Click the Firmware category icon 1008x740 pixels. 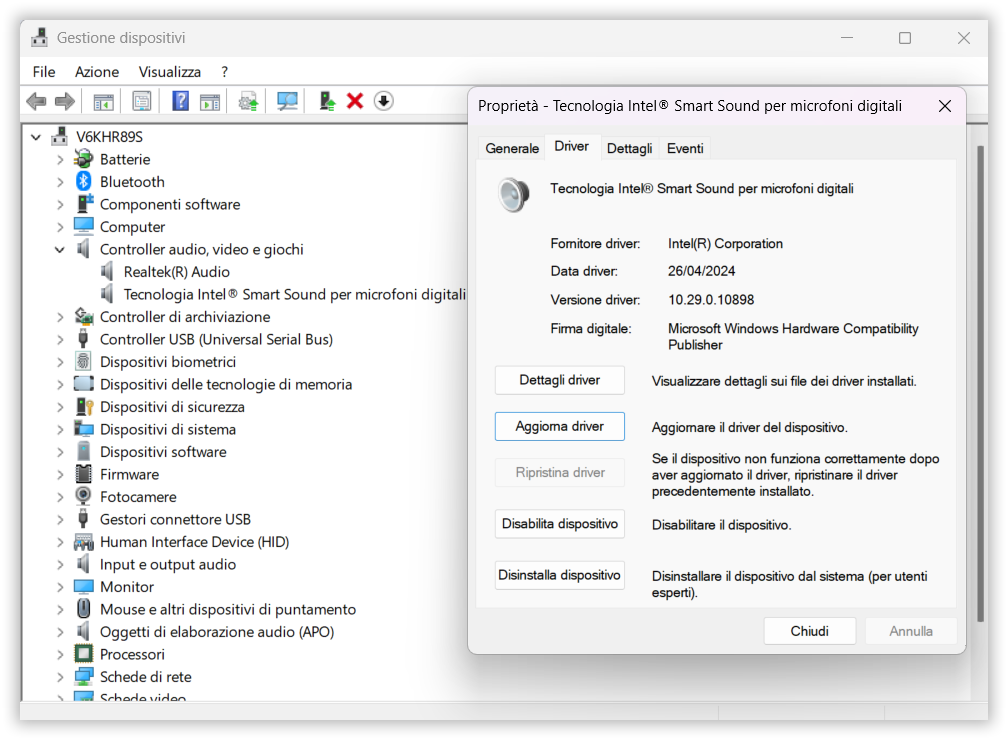click(x=84, y=474)
